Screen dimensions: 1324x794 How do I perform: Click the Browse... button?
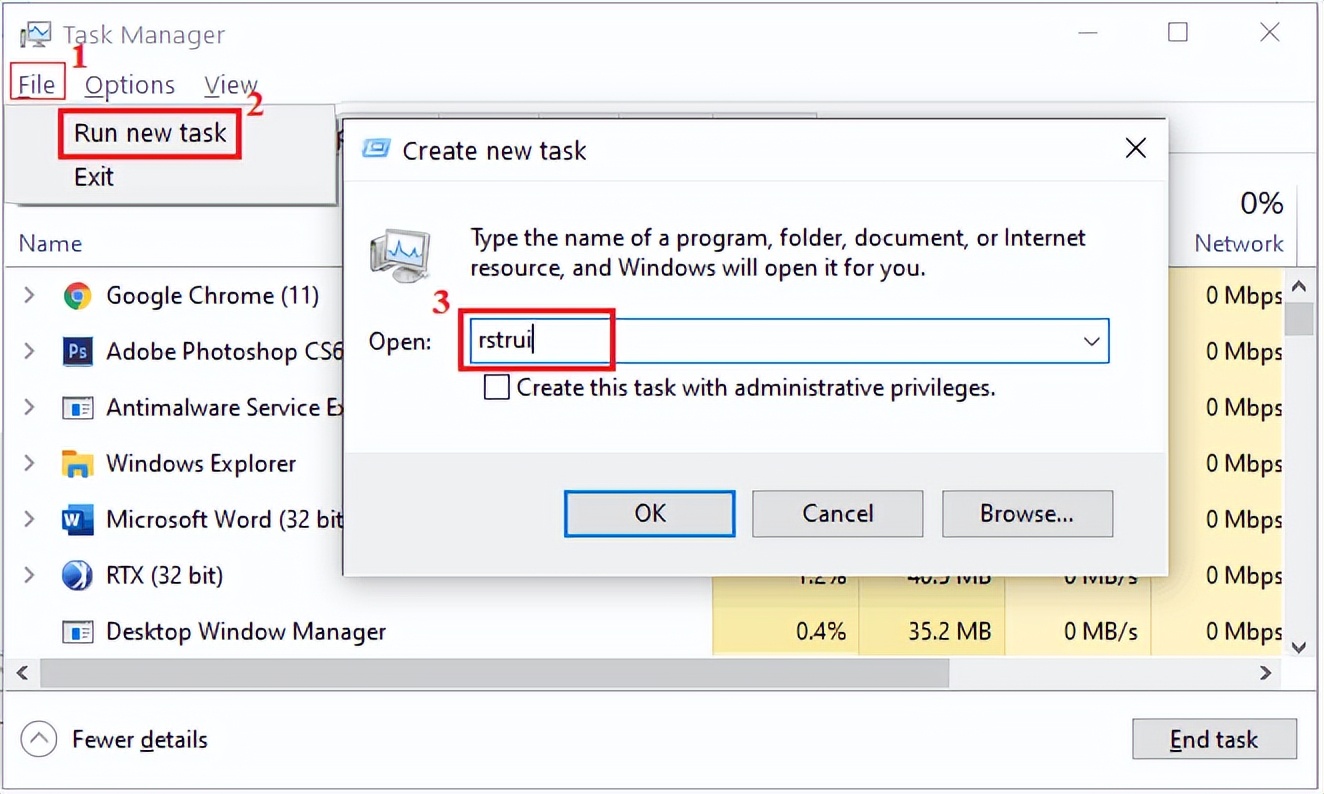coord(1027,514)
